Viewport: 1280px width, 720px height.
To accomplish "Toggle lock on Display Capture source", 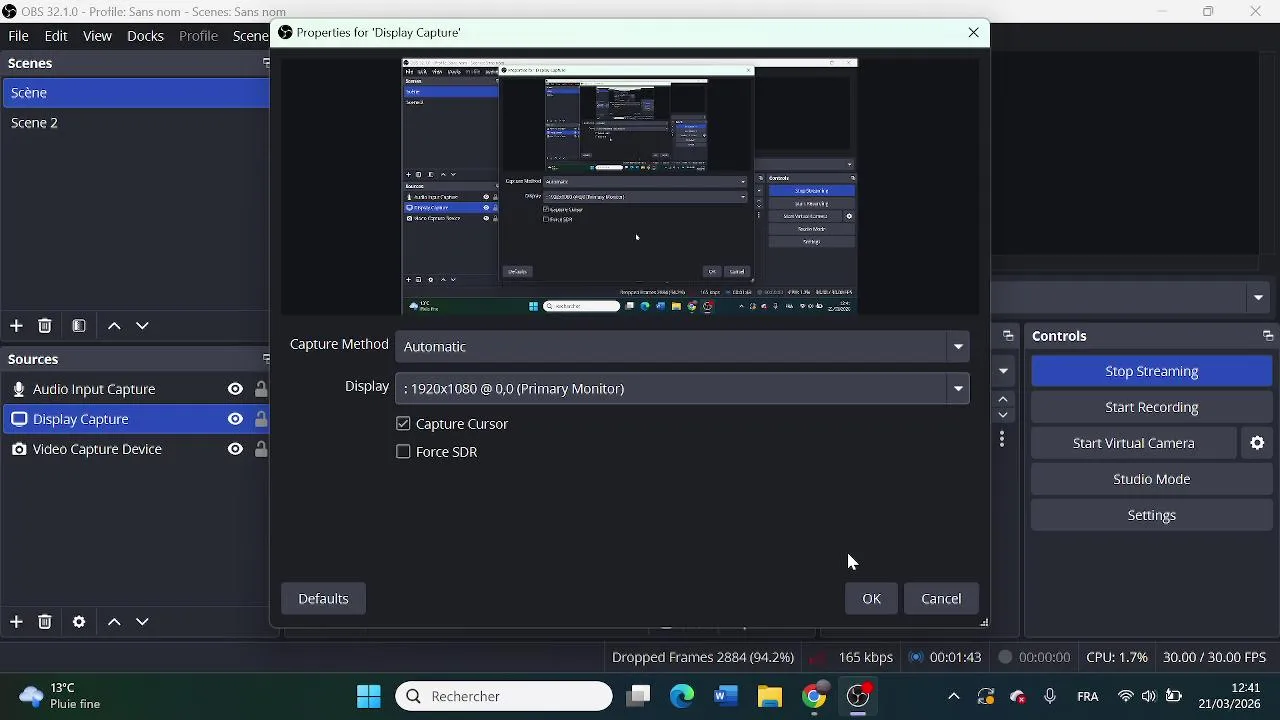I will point(261,419).
